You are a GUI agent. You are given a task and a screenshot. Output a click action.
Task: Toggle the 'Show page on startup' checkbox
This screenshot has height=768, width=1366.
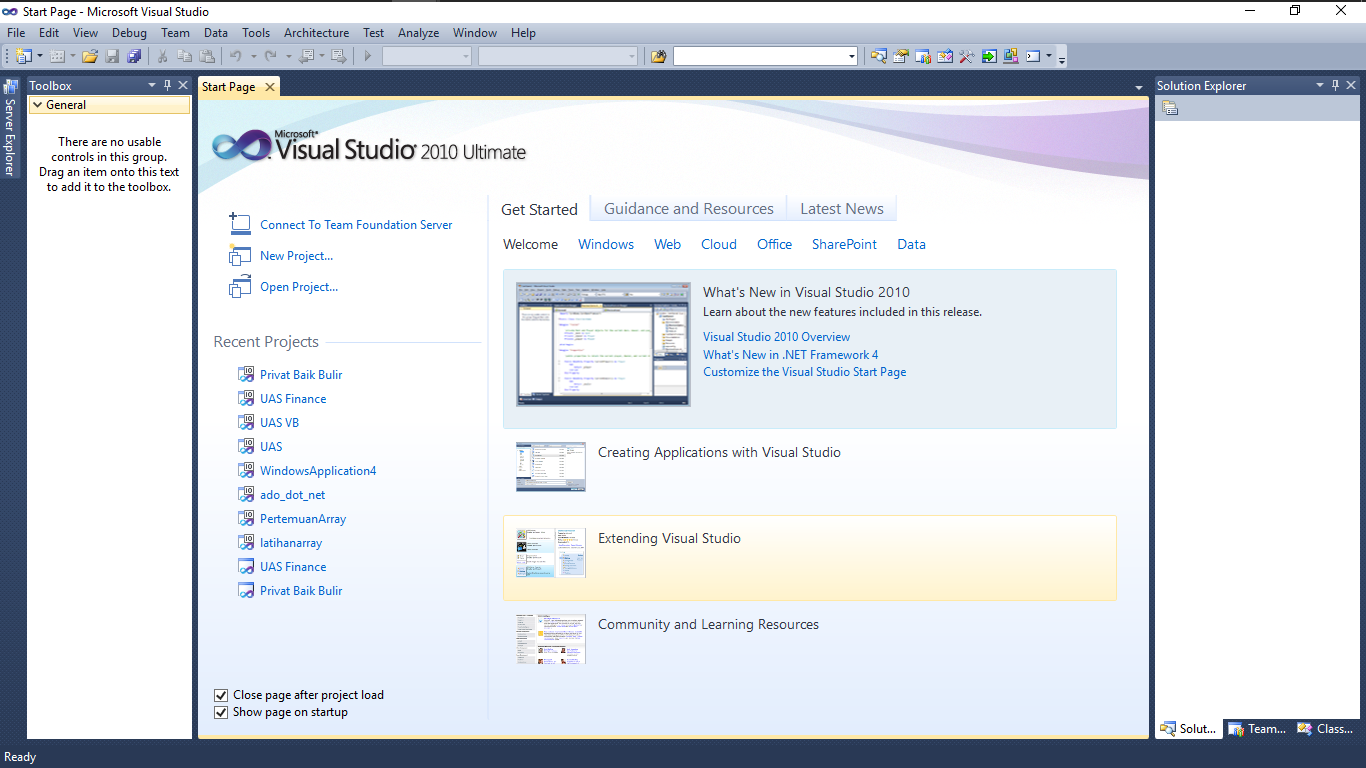point(221,712)
